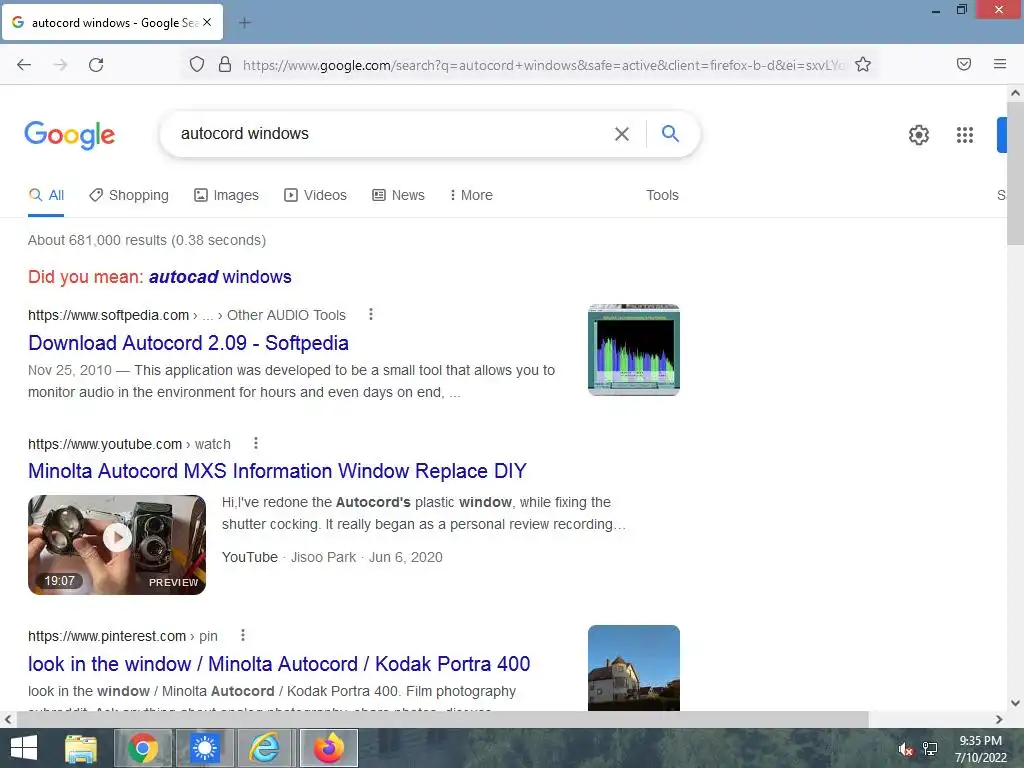Open options dots for YouTube result
This screenshot has height=768, width=1024.
coord(256,443)
